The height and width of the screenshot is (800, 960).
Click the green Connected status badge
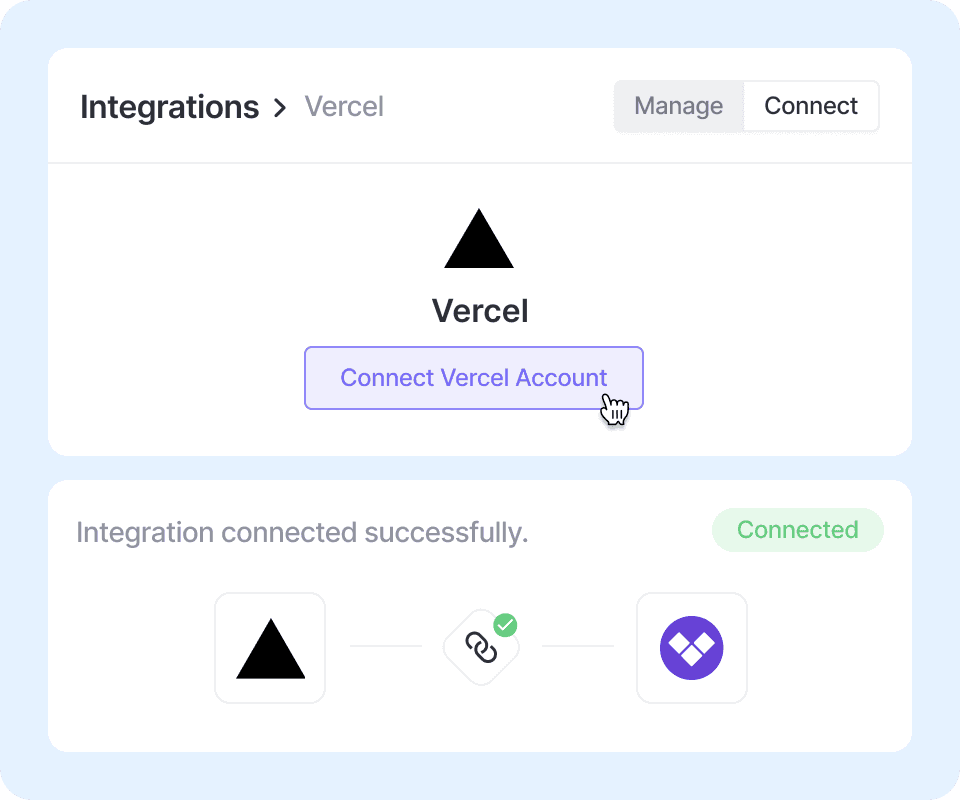(797, 530)
